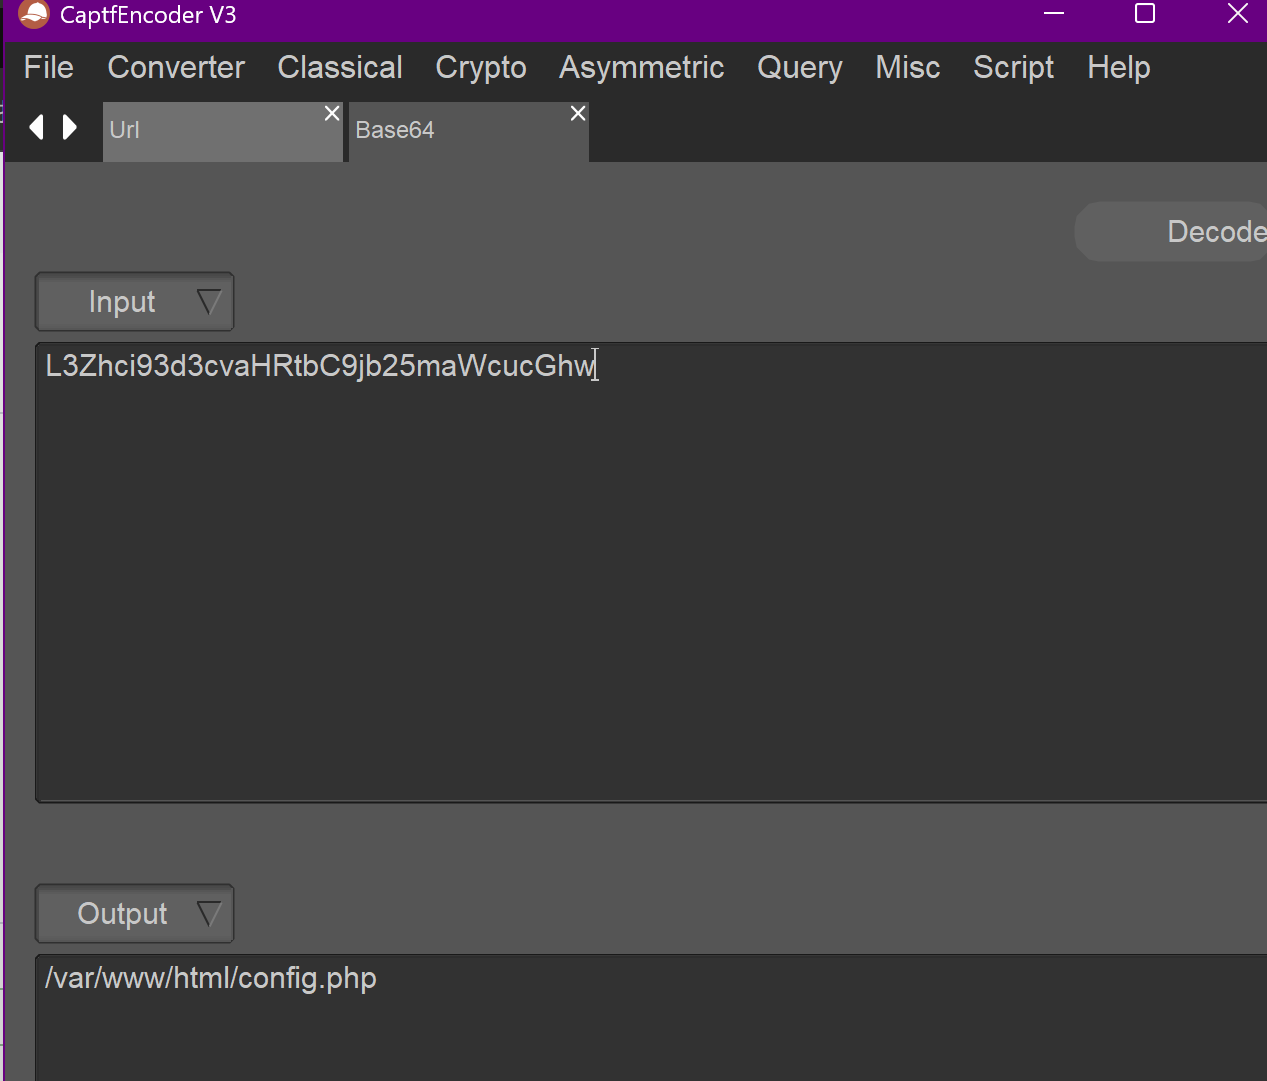The image size is (1267, 1081).
Task: Expand the Output dropdown
Action: coord(135,914)
